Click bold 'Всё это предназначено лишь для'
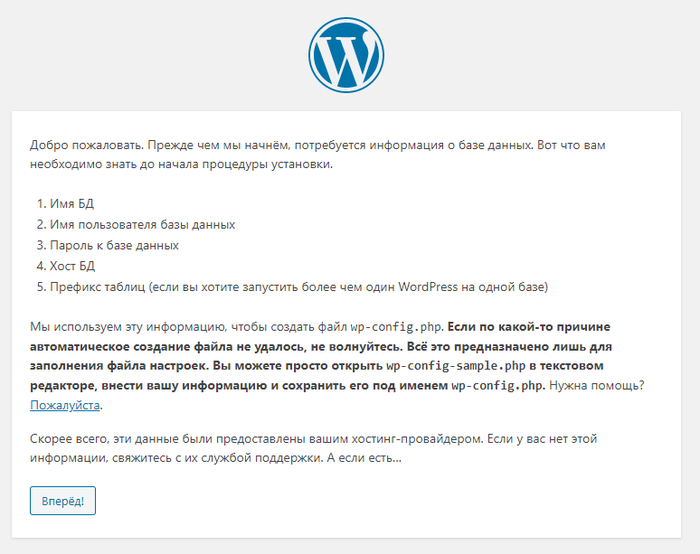Screen dimensions: 700x554 509,346
